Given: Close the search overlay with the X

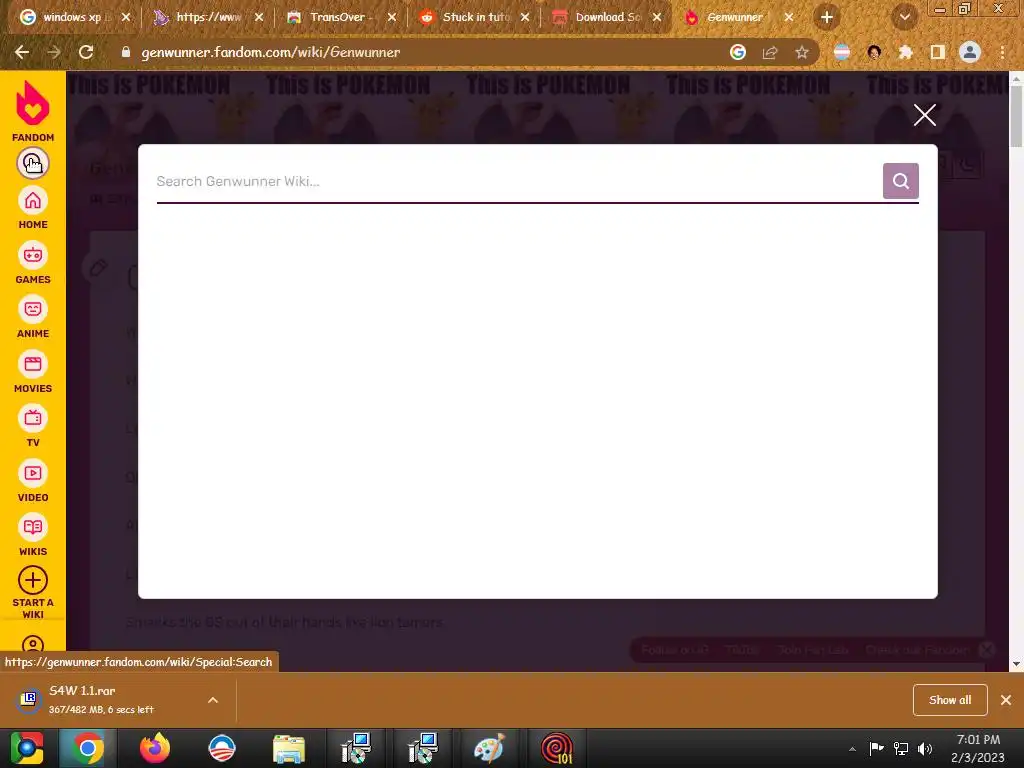Looking at the screenshot, I should pos(925,115).
